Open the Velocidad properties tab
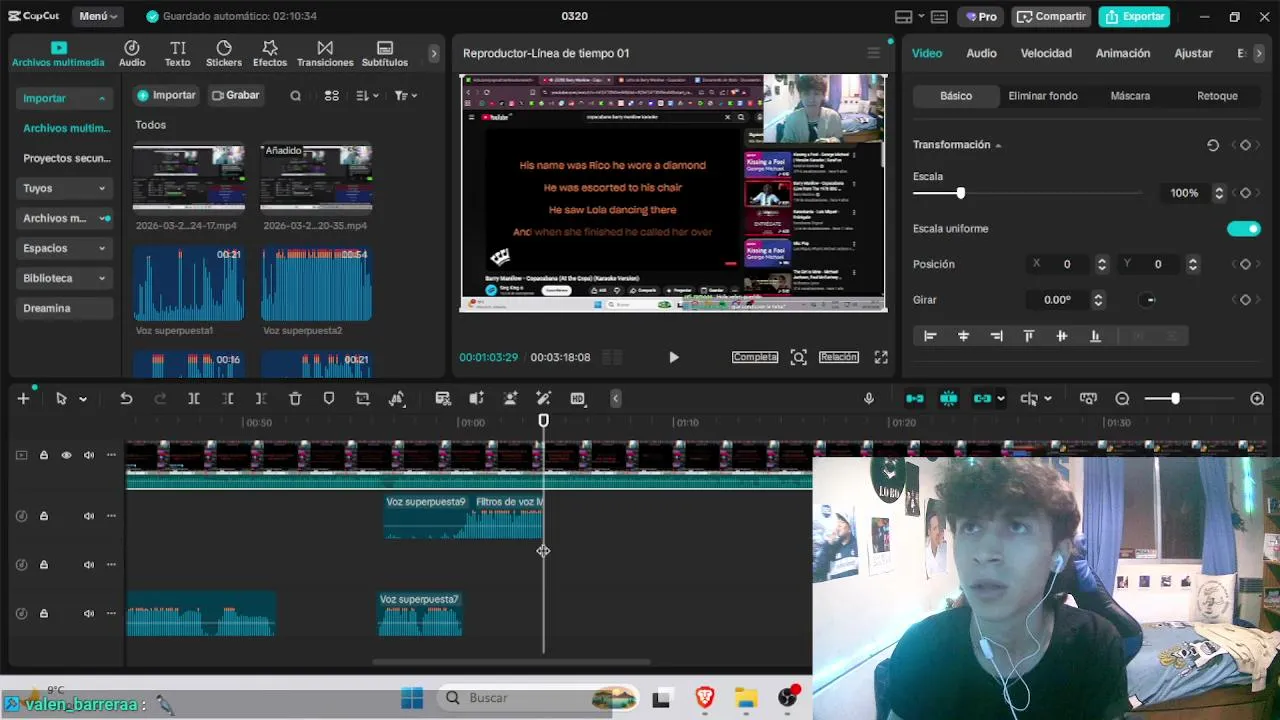The width and height of the screenshot is (1280, 720). [1046, 53]
